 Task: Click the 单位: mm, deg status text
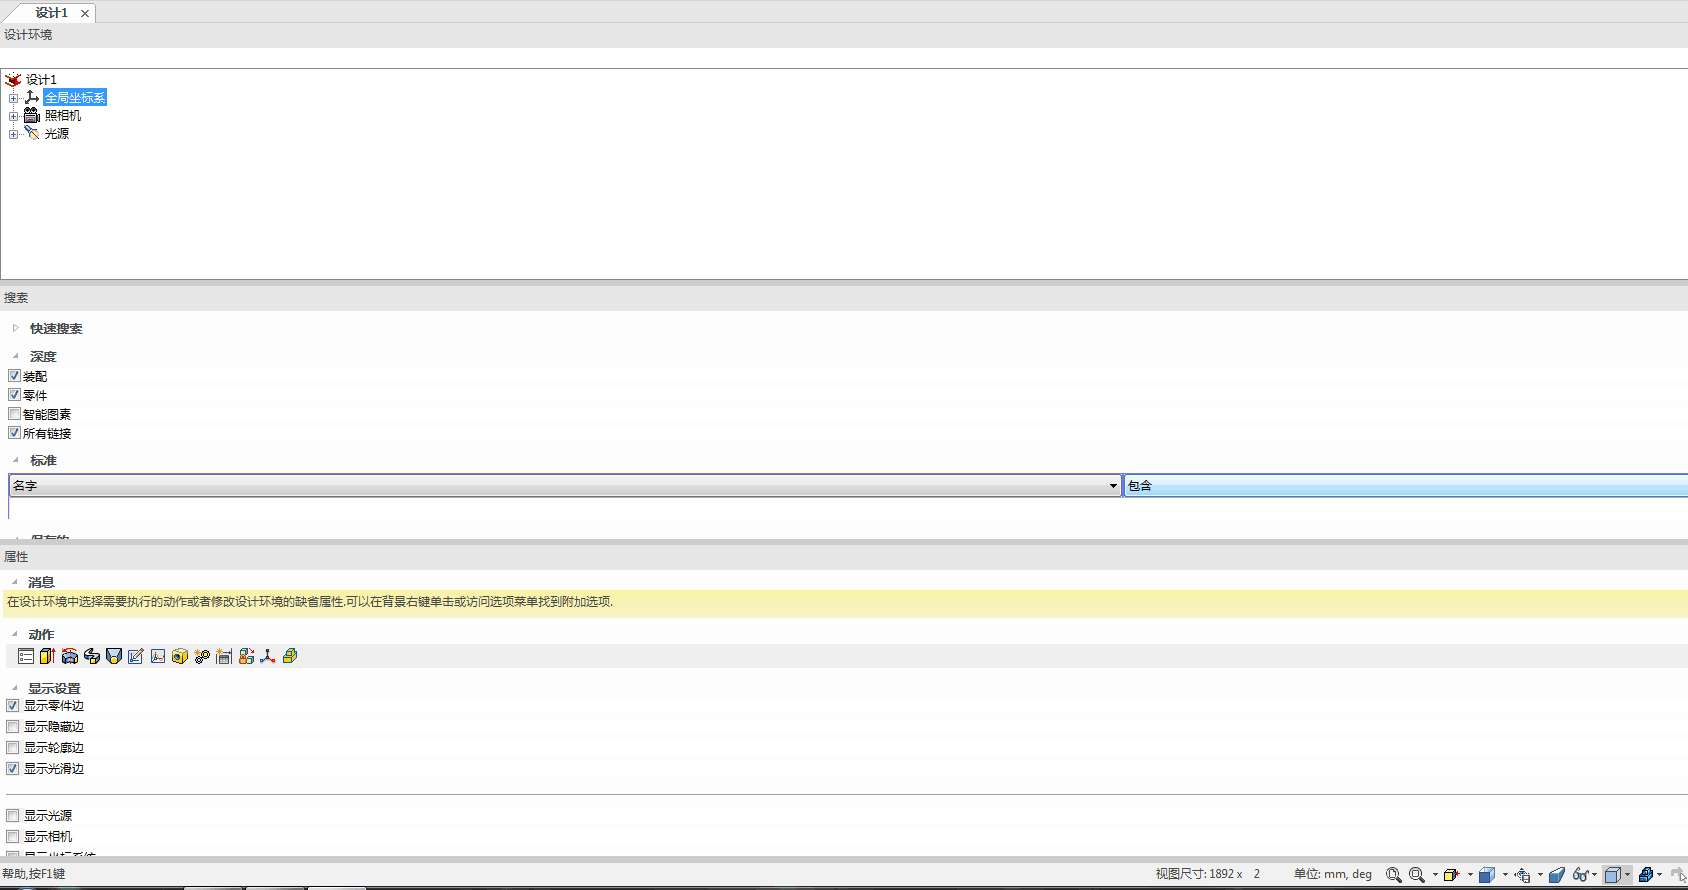[1333, 874]
